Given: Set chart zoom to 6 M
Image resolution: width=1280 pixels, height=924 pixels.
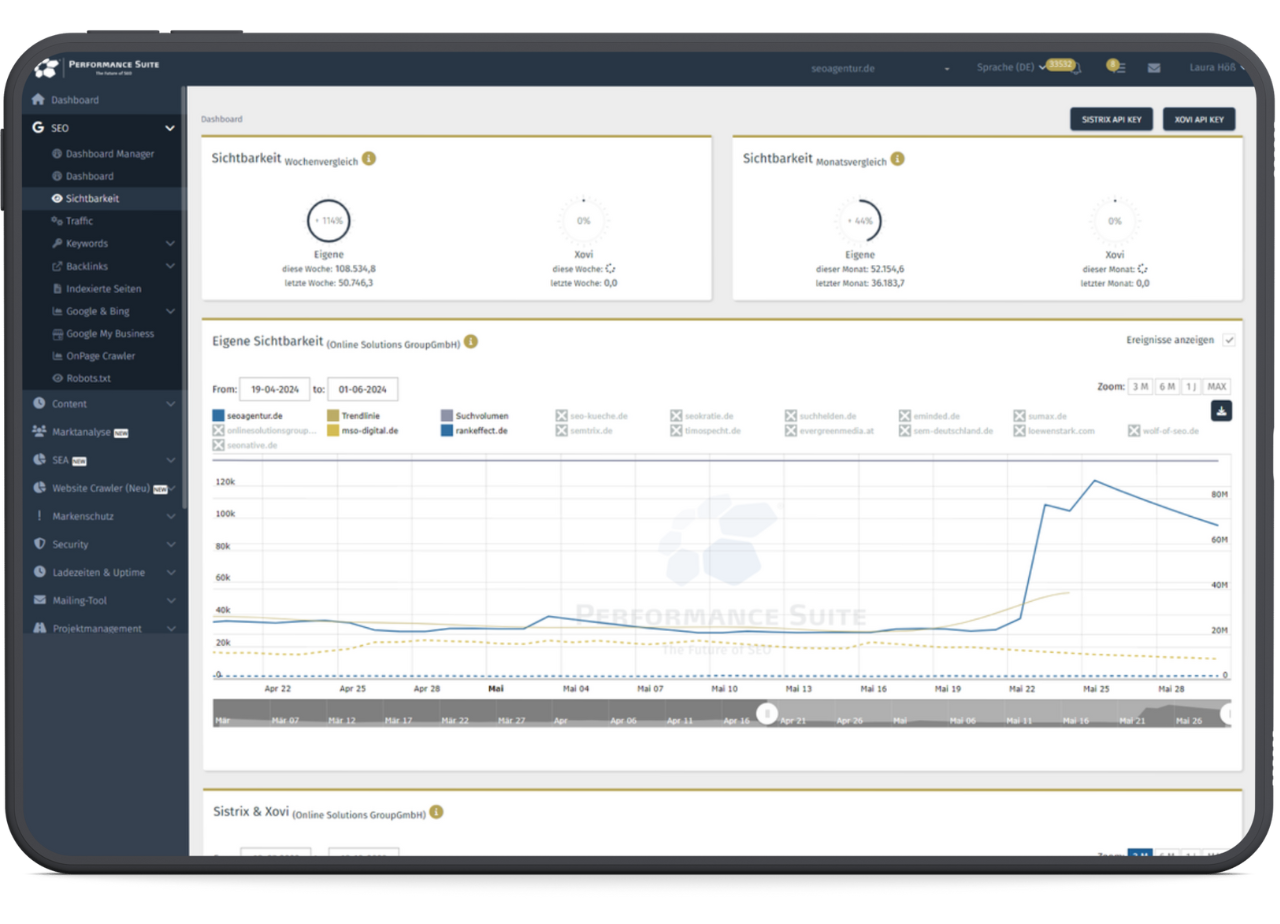Looking at the screenshot, I should tap(1166, 386).
